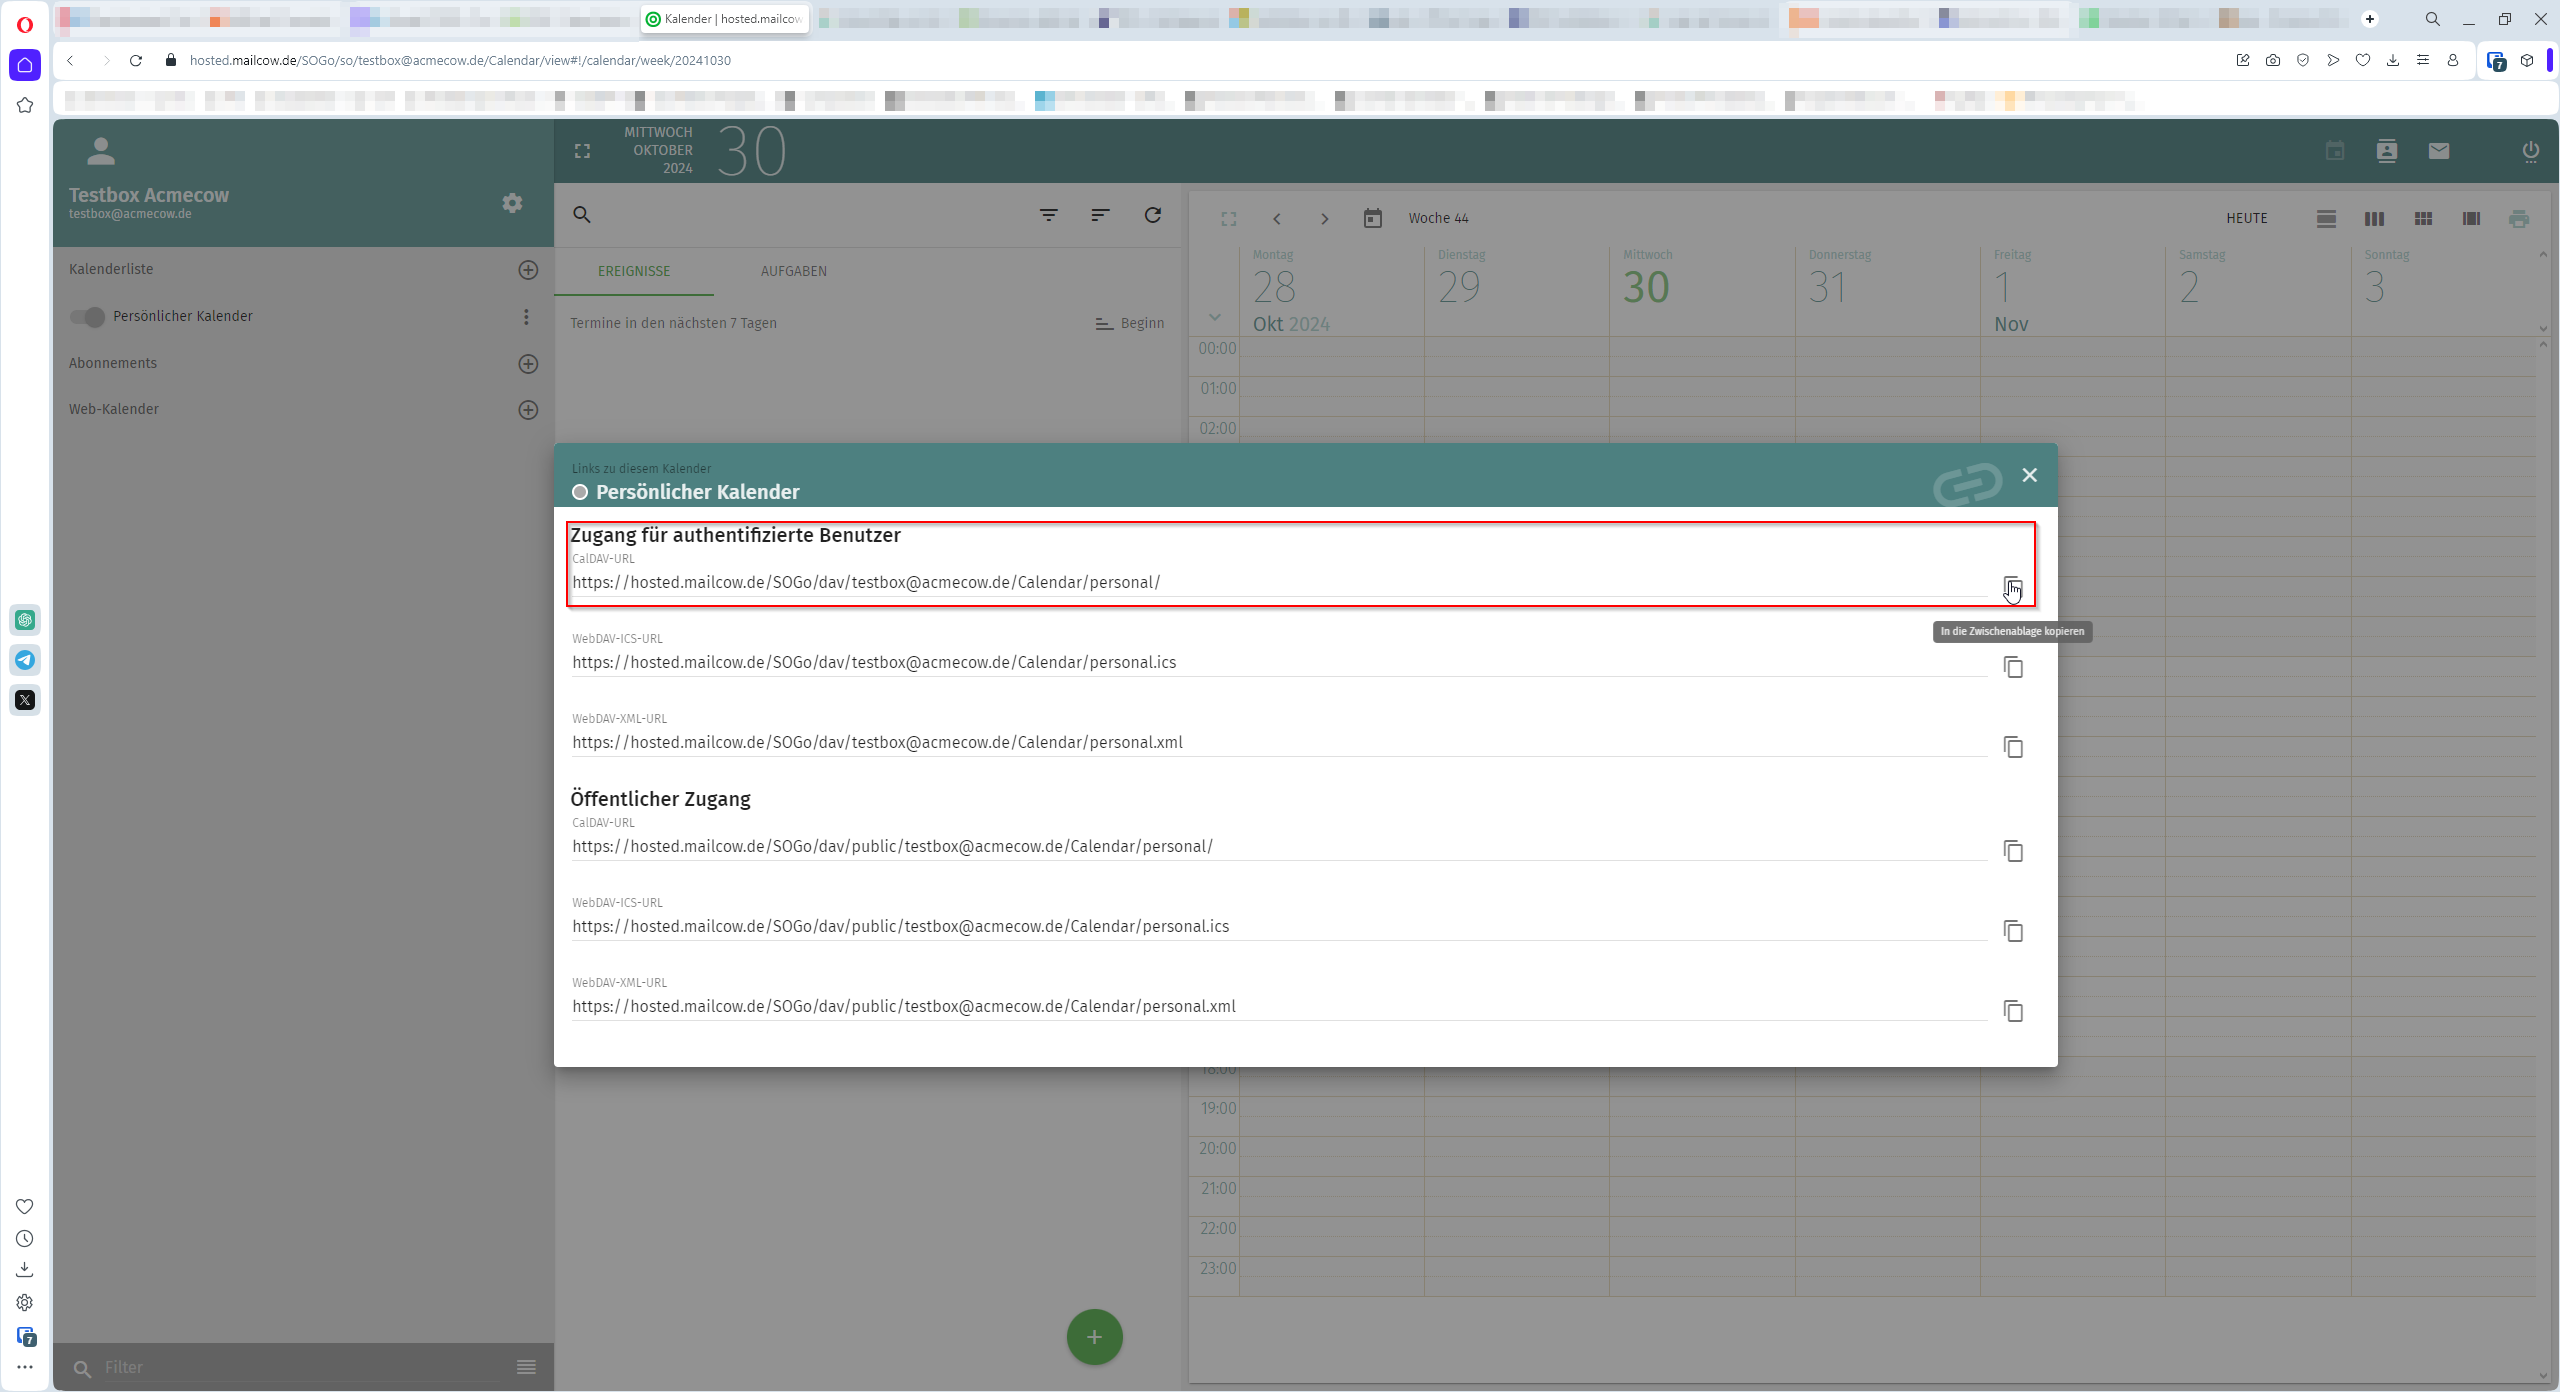The height and width of the screenshot is (1392, 2560).
Task: Collapse the all-day row with the chevron
Action: [1213, 316]
